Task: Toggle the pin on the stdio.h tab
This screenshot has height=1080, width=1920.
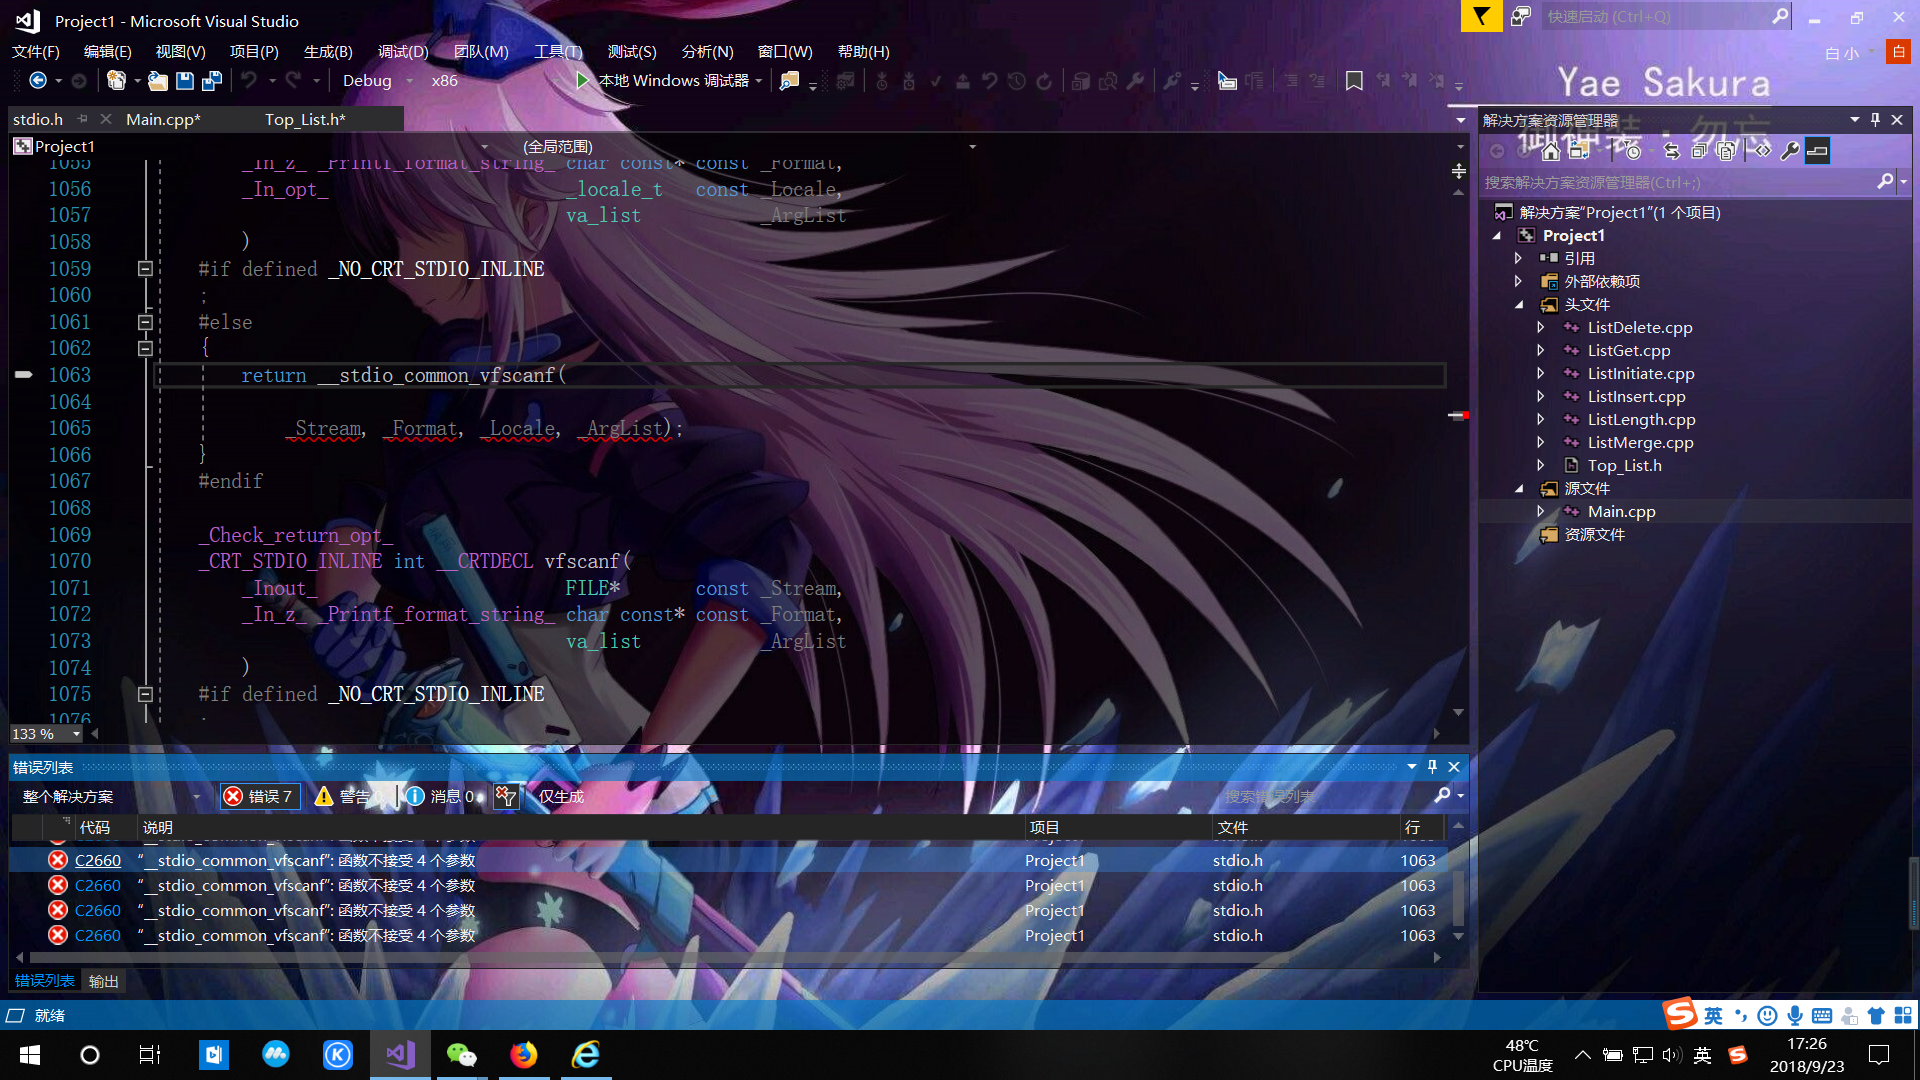Action: pyautogui.click(x=83, y=119)
